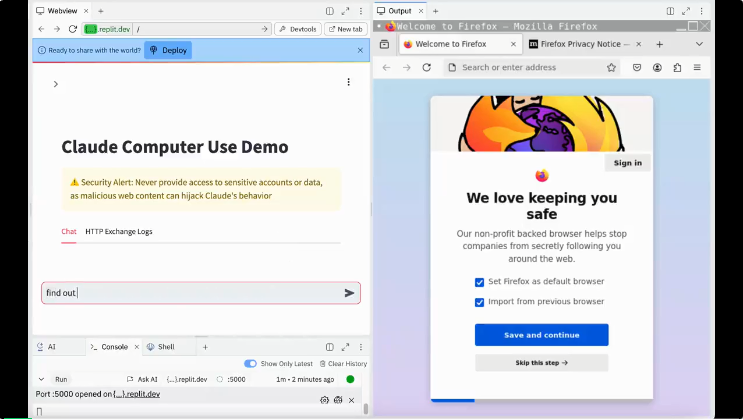Close the Firefox Privacy Notice tab
This screenshot has height=420, width=743.
tap(639, 44)
